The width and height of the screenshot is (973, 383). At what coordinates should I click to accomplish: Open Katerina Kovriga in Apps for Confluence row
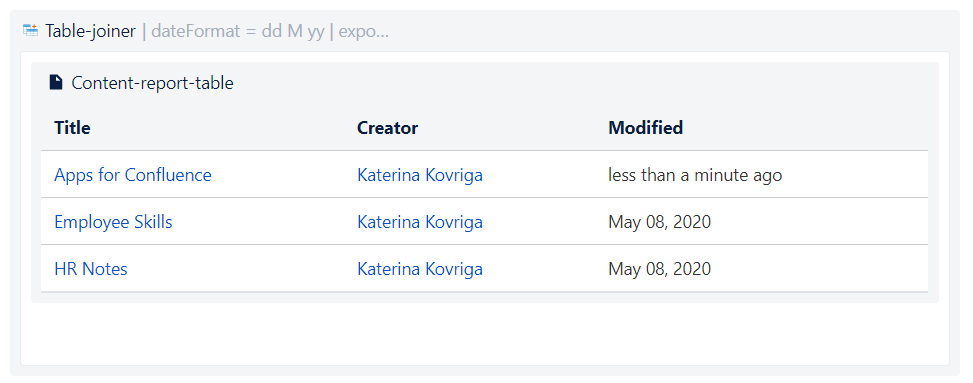pos(419,175)
